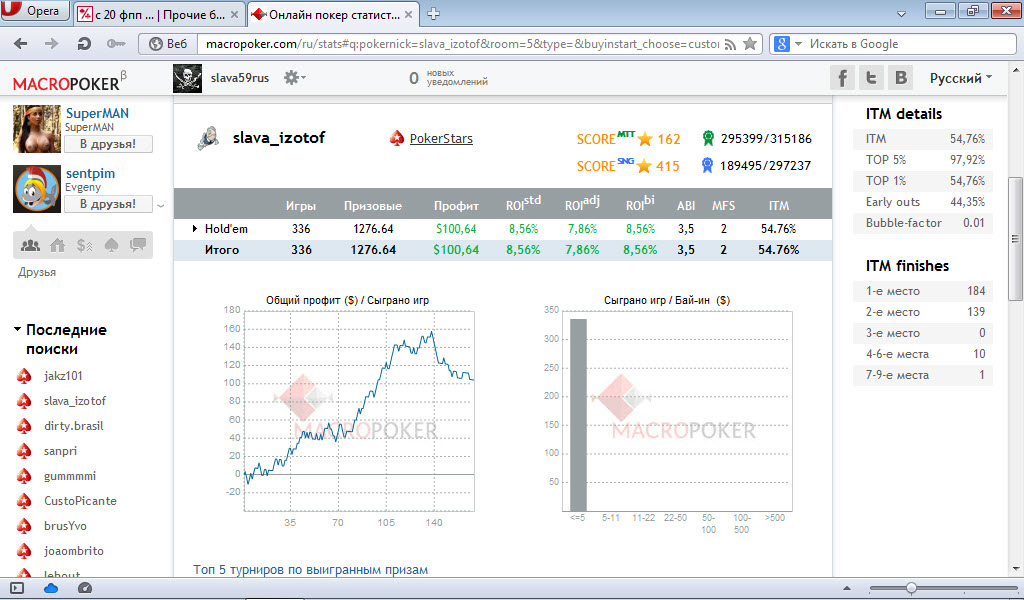Open the VKontakte share icon
The width and height of the screenshot is (1024, 600).
[901, 78]
